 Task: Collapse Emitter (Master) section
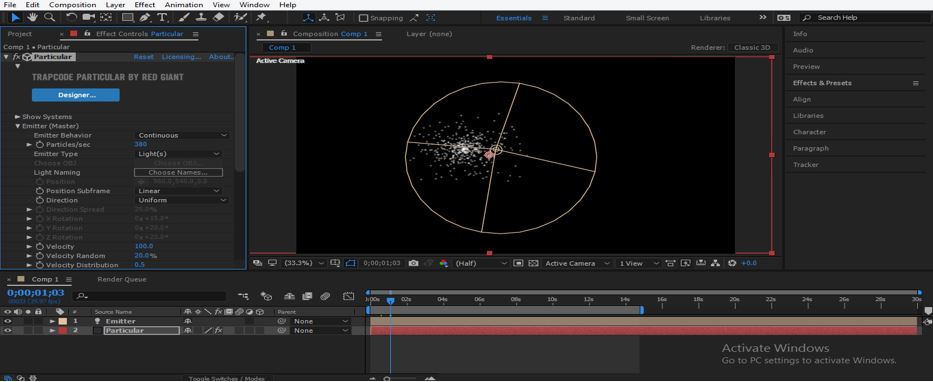18,126
